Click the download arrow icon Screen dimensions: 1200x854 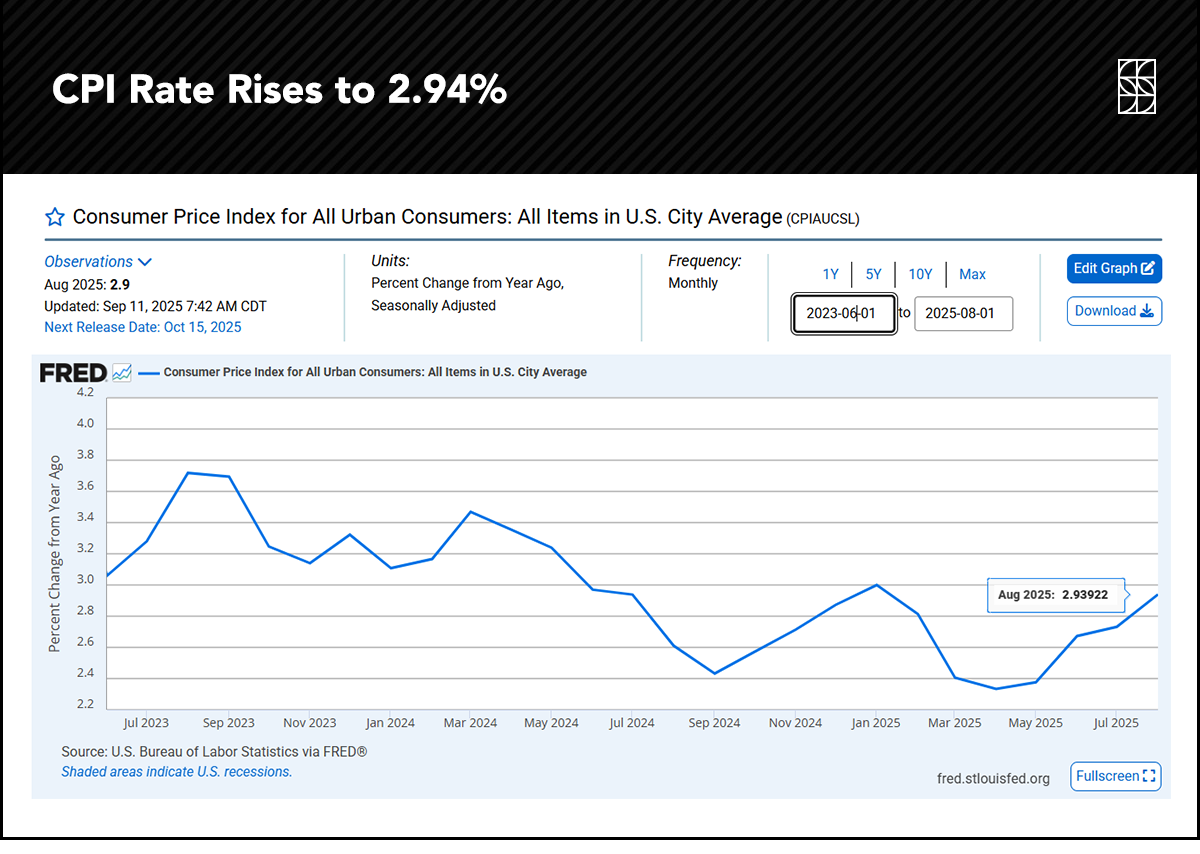(1146, 311)
